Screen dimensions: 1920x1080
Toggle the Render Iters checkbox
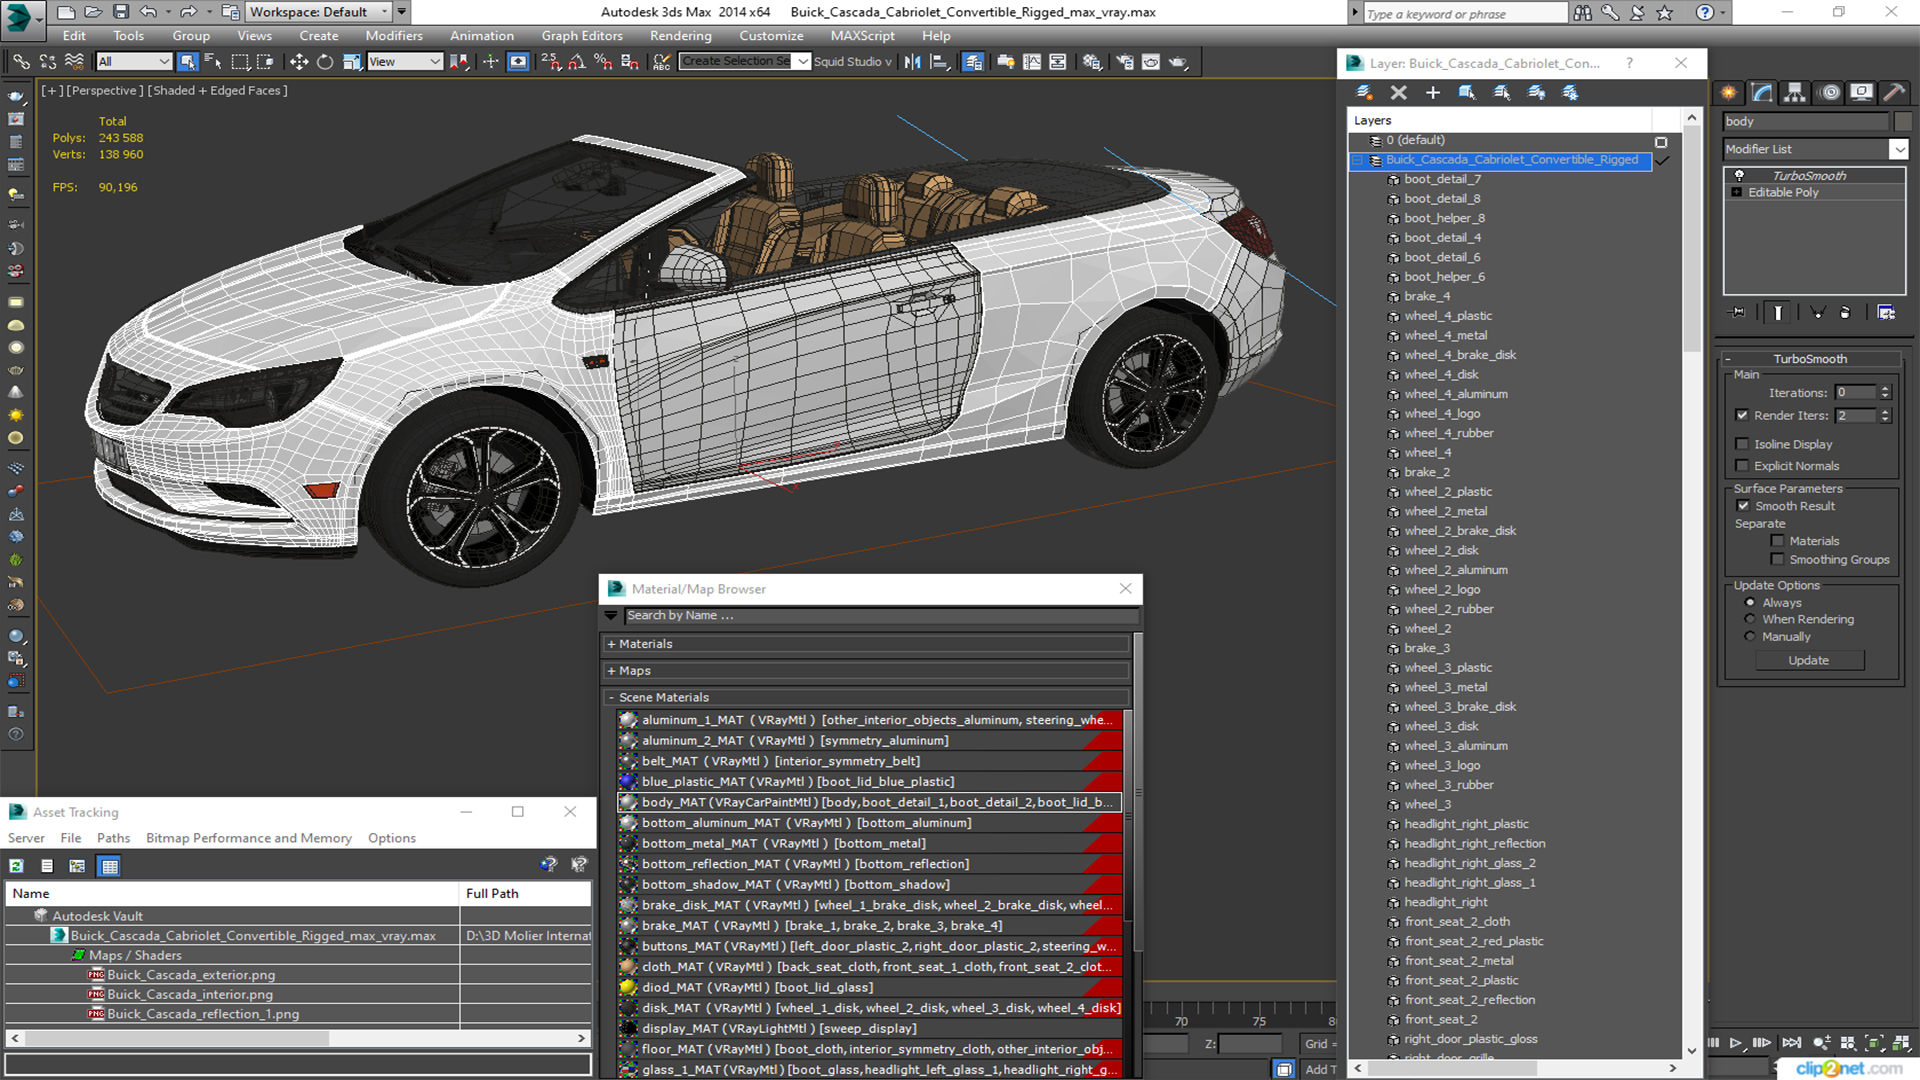1743,415
